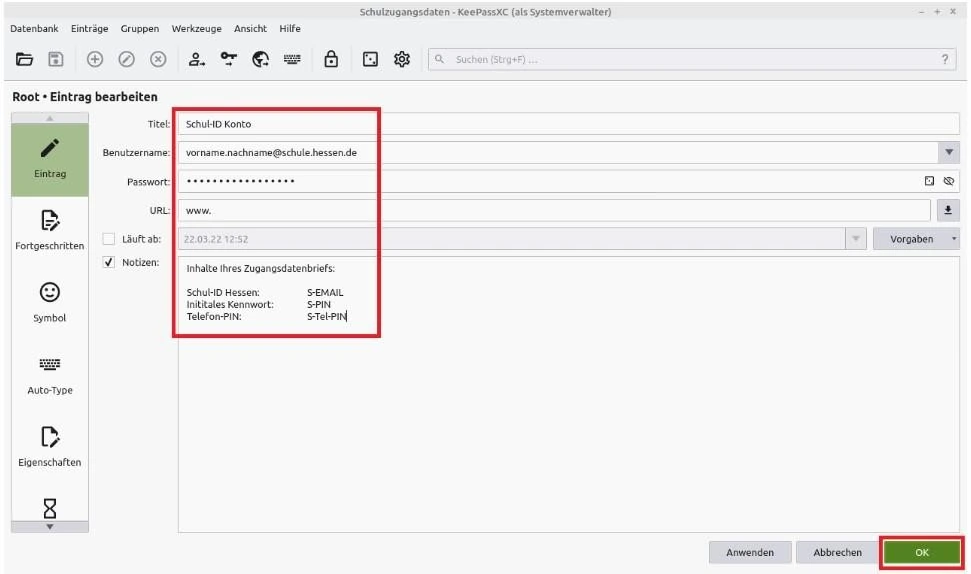The image size is (971, 574).
Task: Click into the Benutzername field
Action: tap(558, 152)
